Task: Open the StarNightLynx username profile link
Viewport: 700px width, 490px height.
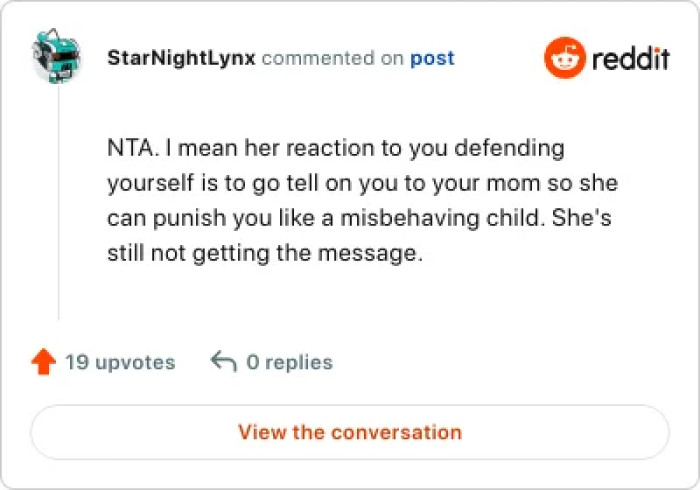Action: point(181,58)
